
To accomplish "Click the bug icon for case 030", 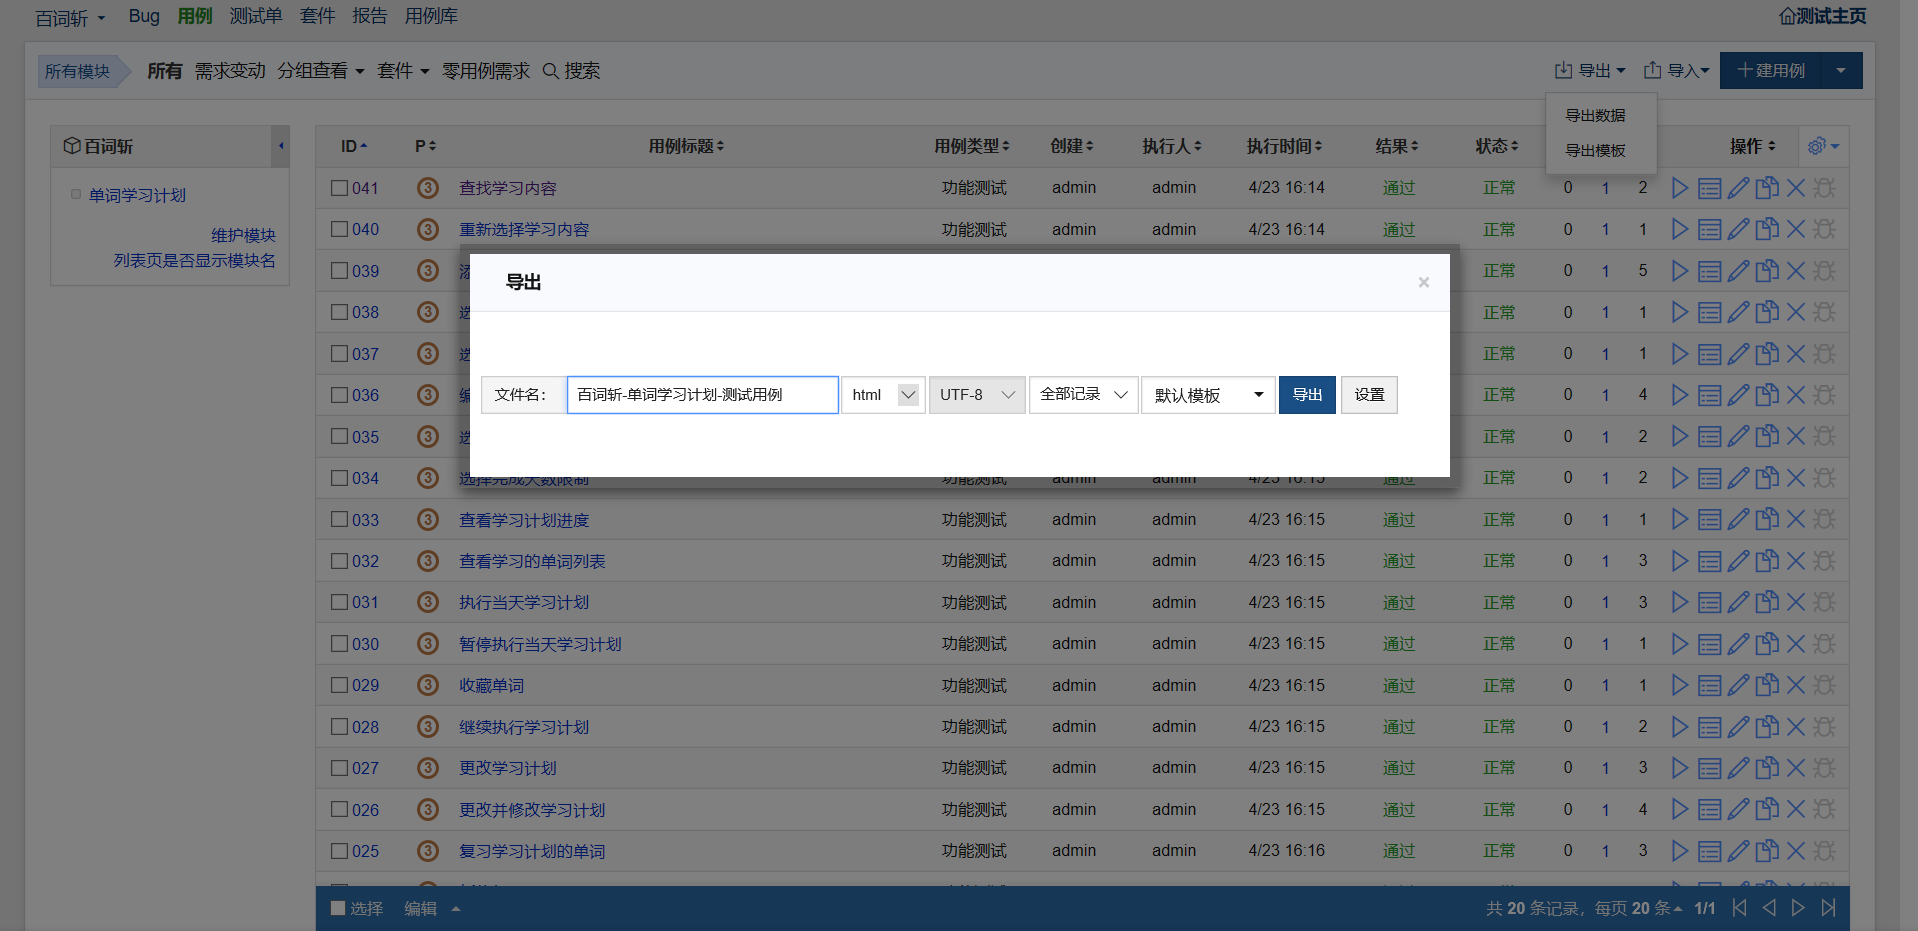I will pos(1824,644).
